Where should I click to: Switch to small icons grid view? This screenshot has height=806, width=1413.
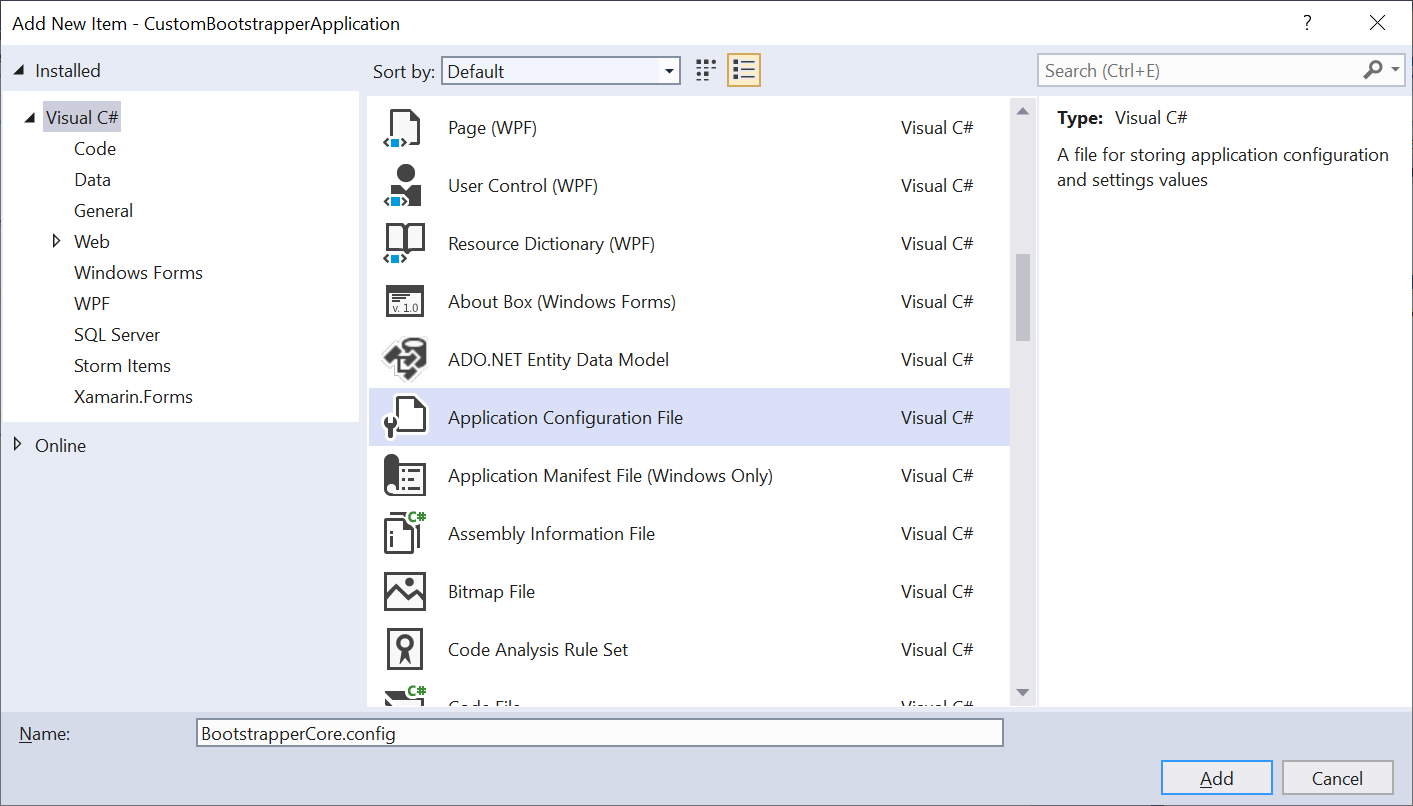click(x=706, y=70)
